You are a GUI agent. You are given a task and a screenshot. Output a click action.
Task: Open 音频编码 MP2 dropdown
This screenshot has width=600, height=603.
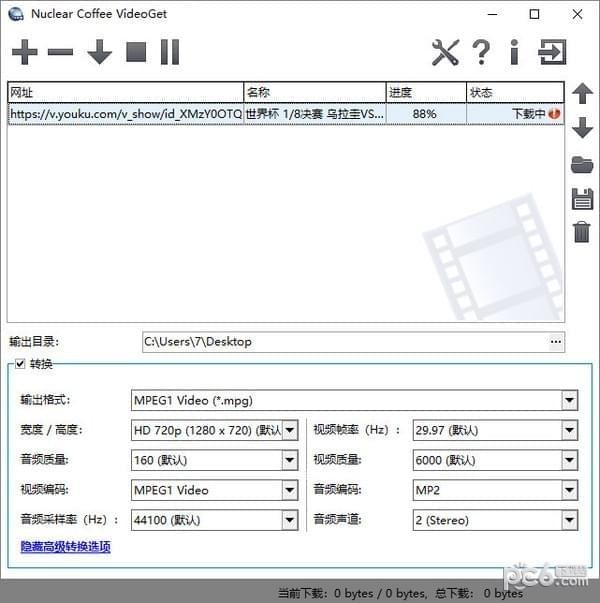[569, 490]
